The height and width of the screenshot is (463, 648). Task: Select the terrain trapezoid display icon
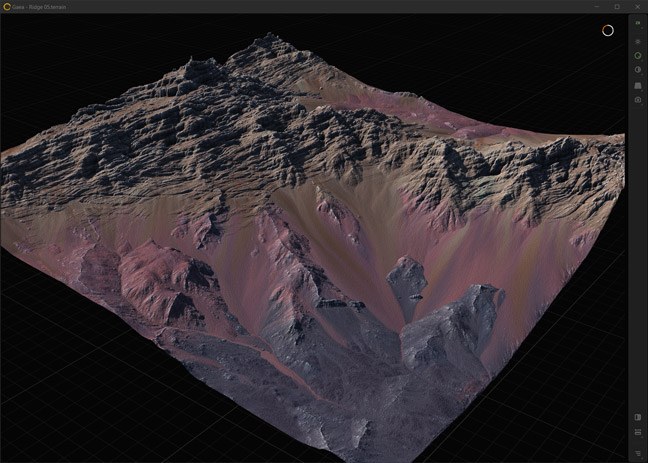[638, 85]
